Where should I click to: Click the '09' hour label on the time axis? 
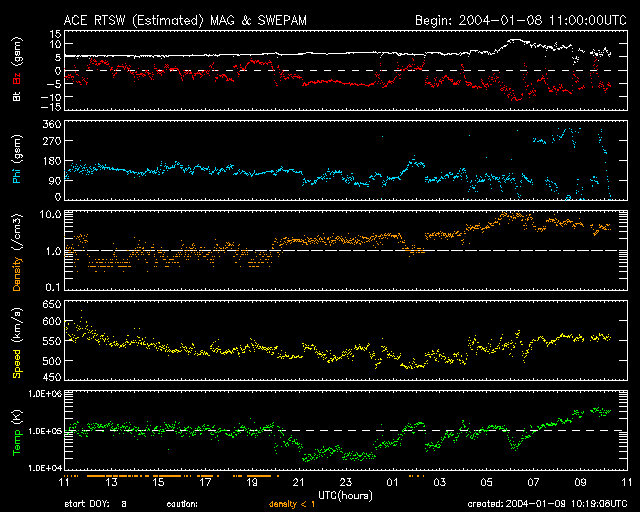pos(580,483)
